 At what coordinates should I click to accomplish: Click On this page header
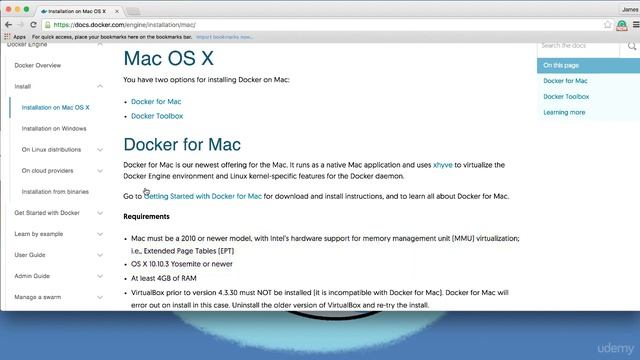coord(588,66)
